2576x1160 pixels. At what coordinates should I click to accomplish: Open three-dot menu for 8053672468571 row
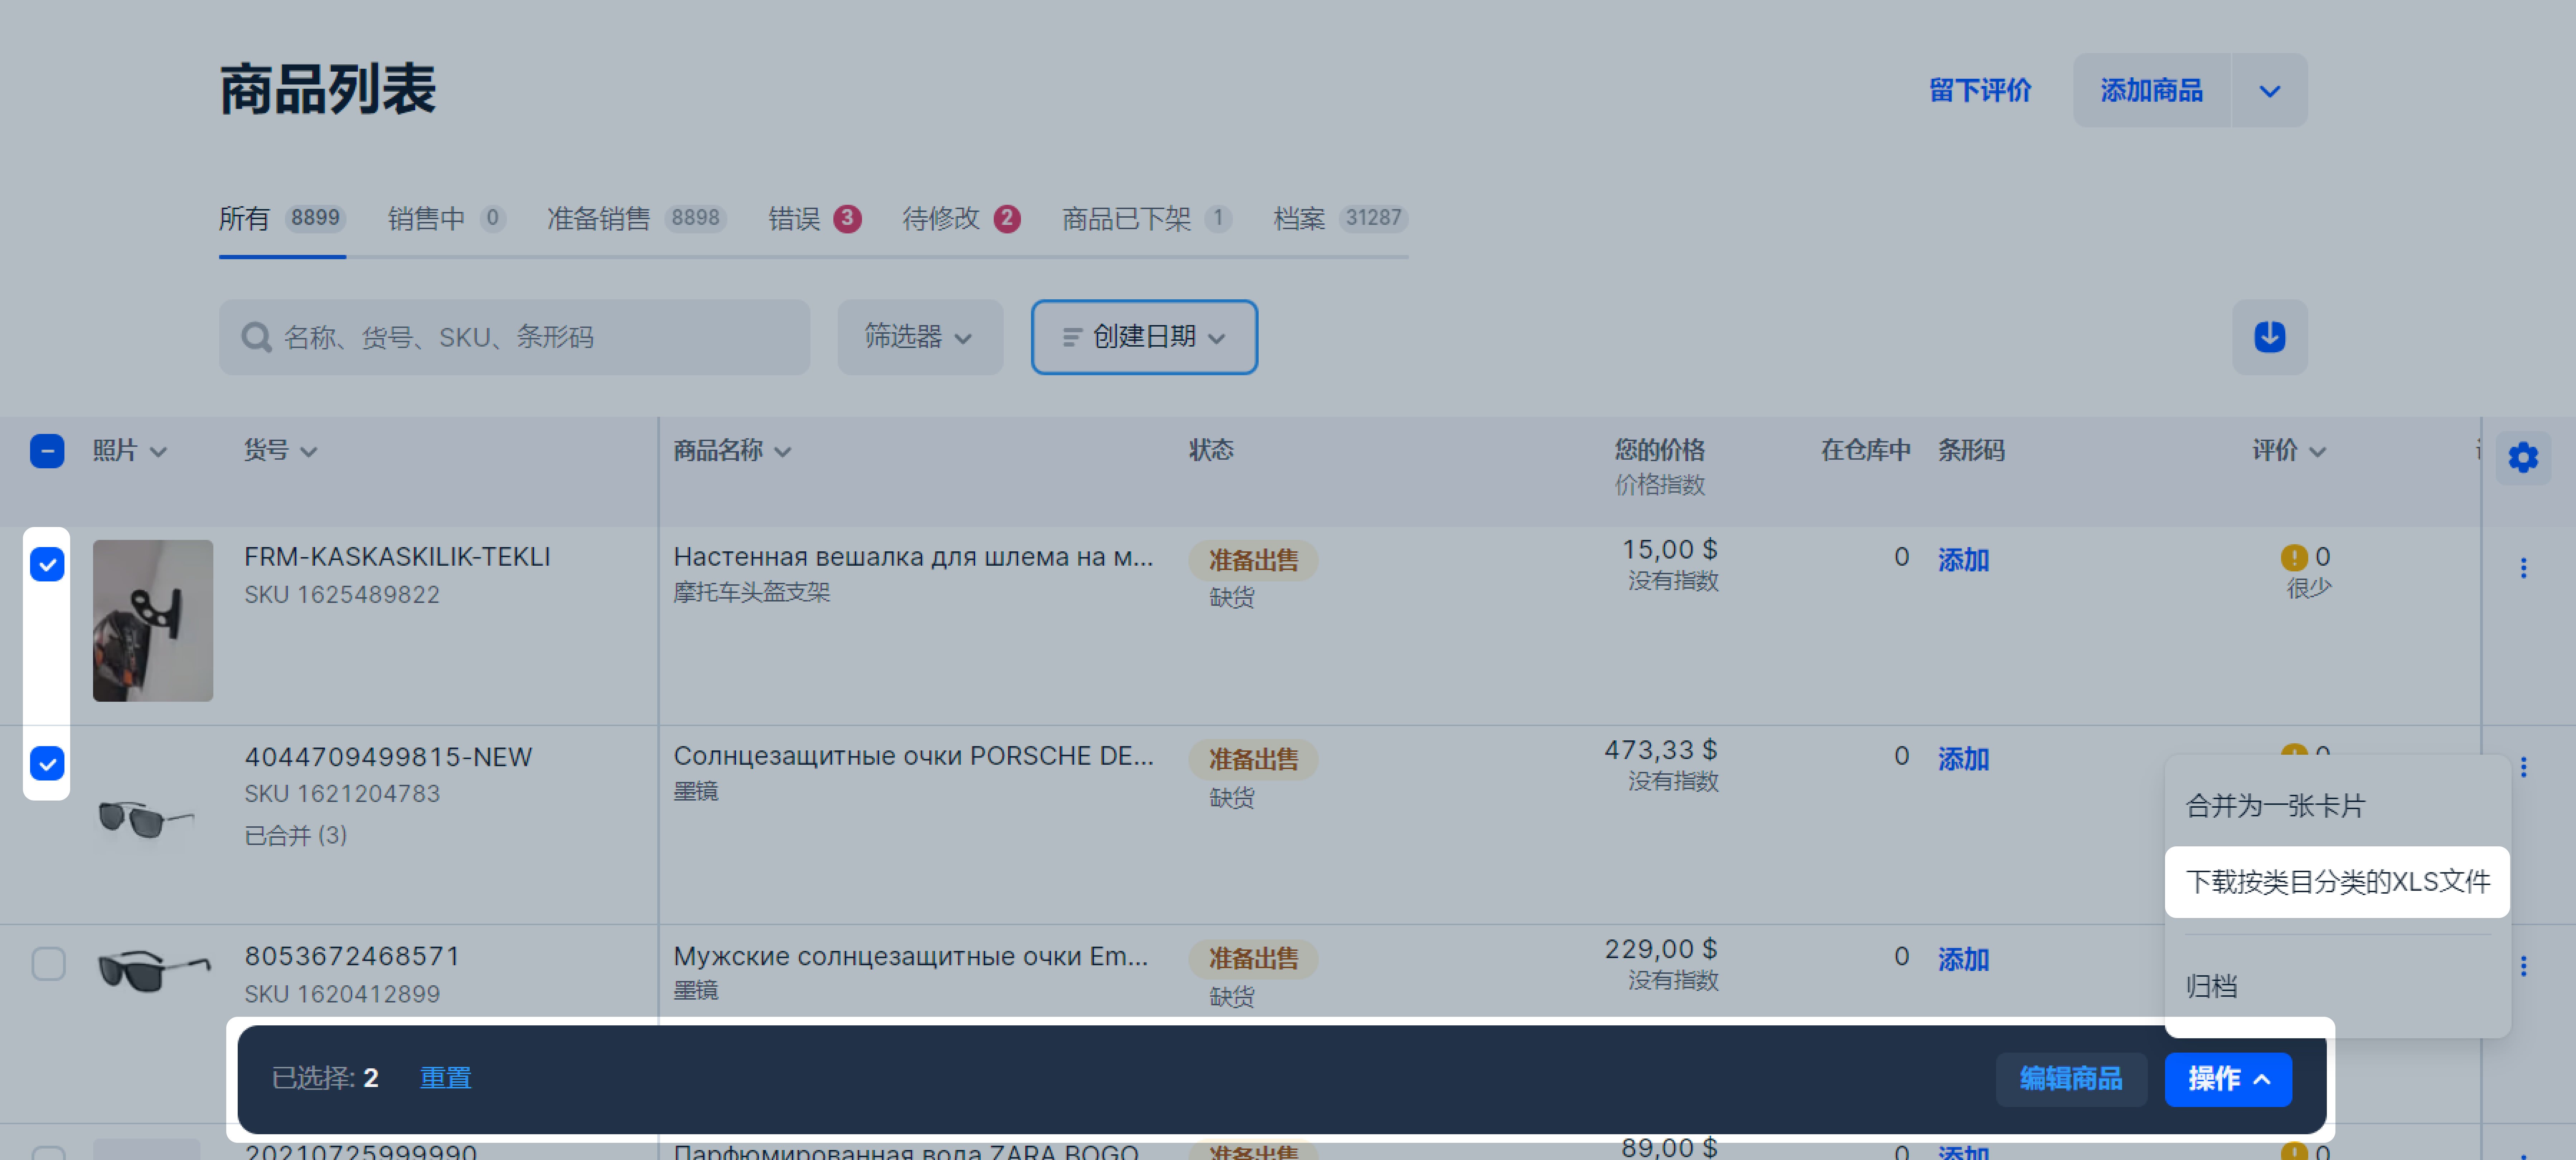2523,966
